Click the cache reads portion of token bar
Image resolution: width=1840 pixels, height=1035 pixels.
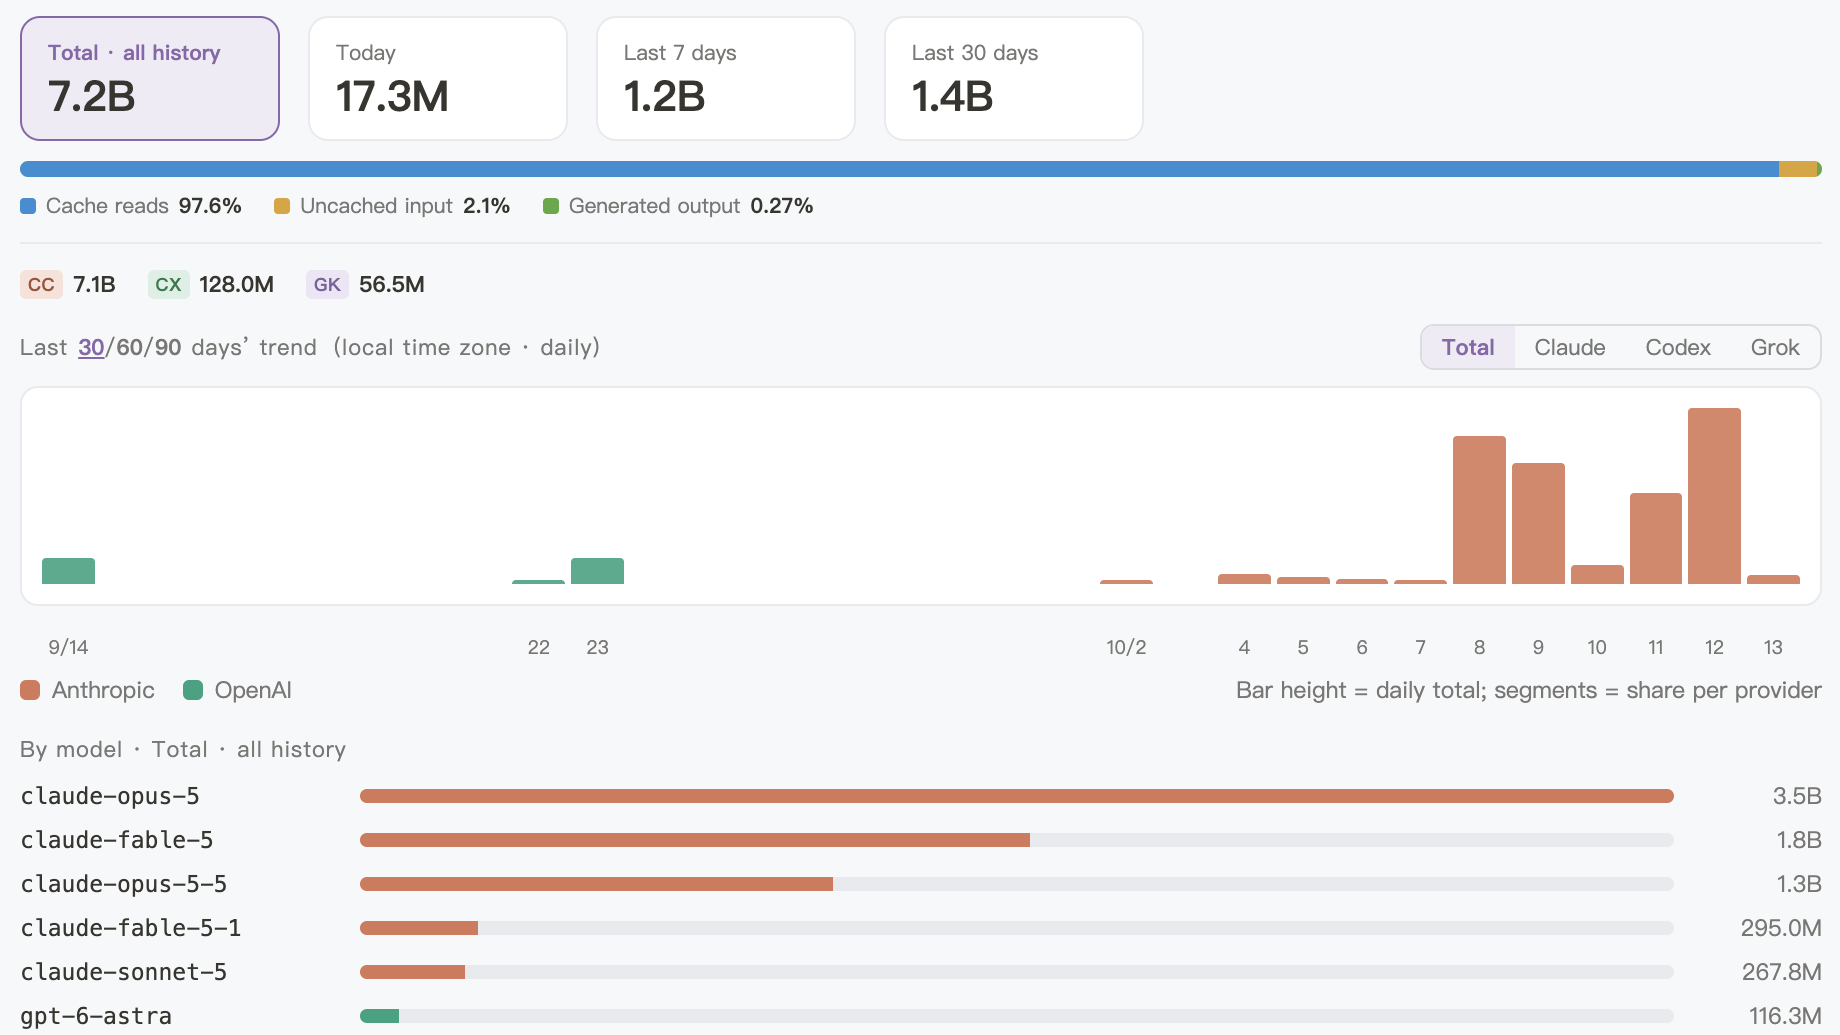click(899, 169)
